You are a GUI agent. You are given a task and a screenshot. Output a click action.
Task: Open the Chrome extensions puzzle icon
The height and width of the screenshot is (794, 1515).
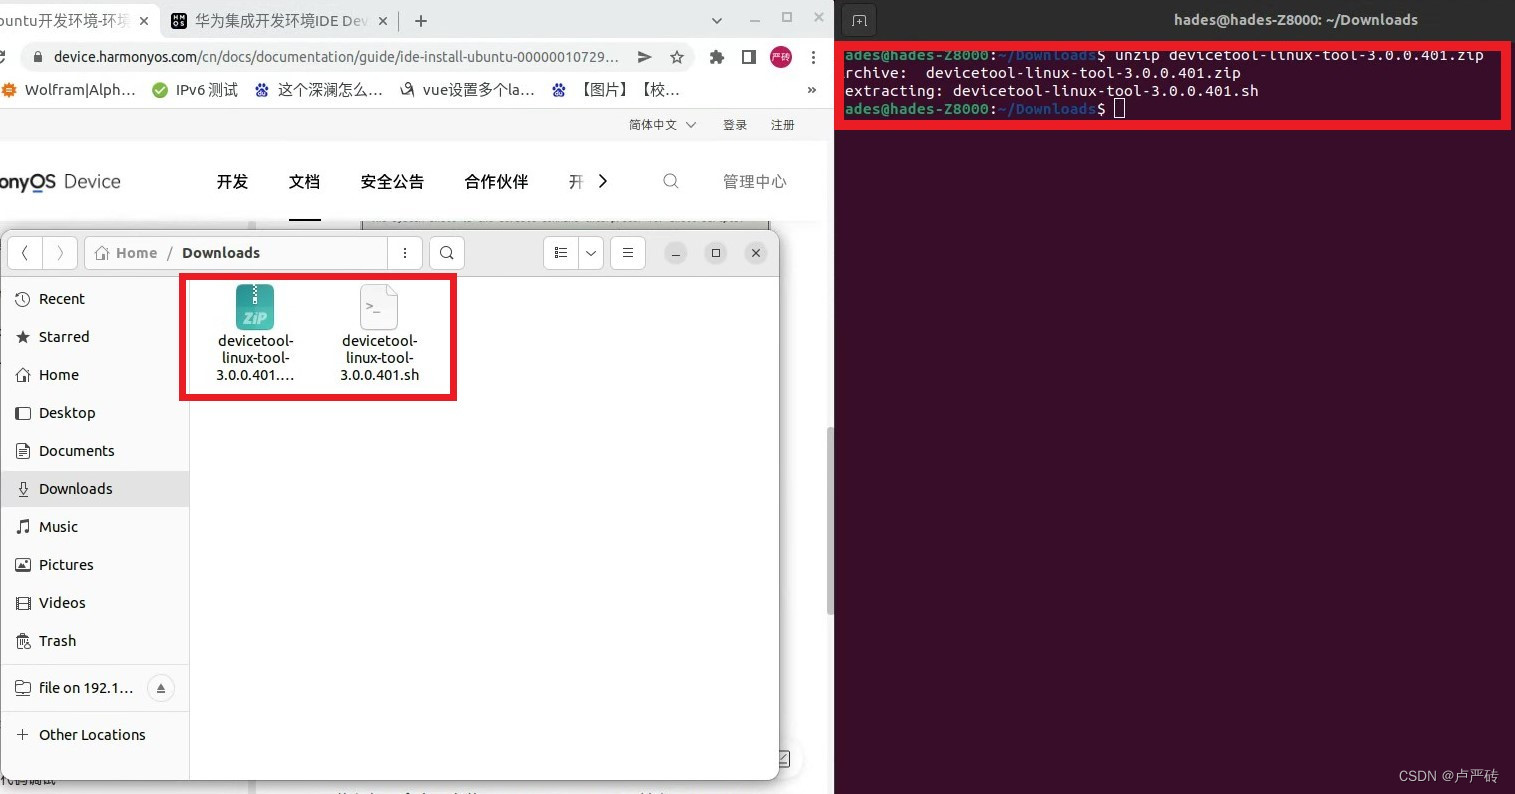click(x=716, y=57)
